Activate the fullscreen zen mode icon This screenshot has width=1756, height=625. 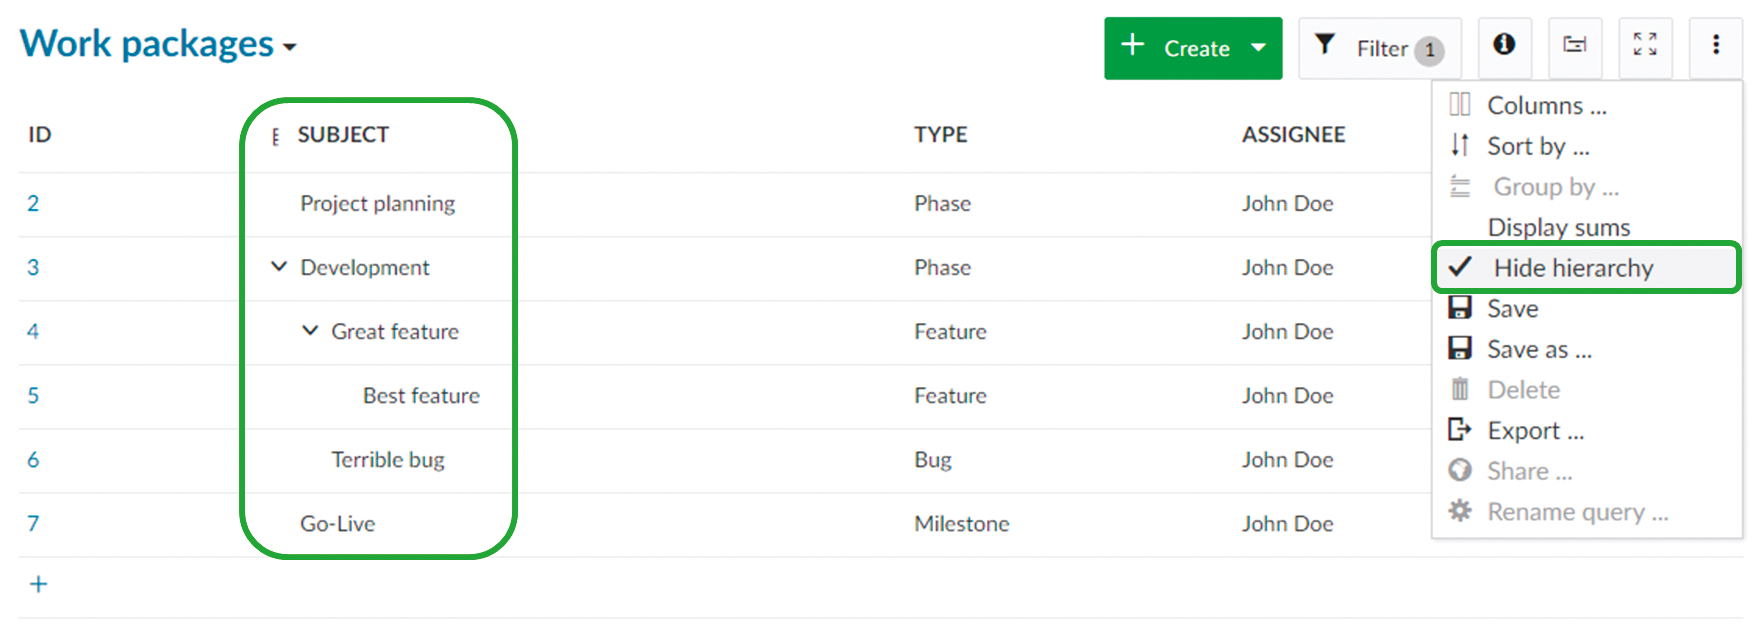(x=1645, y=46)
